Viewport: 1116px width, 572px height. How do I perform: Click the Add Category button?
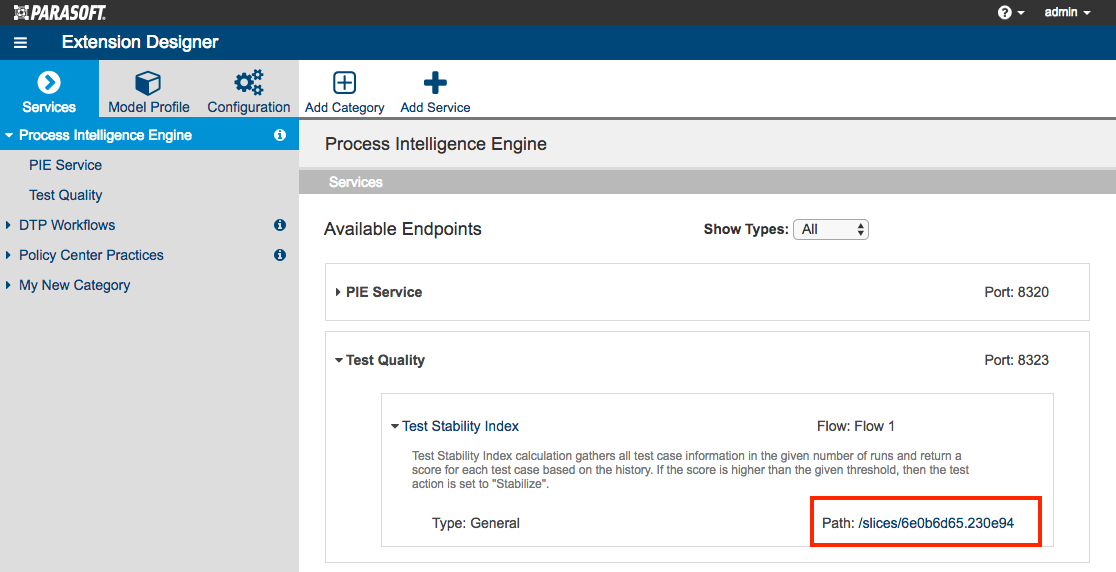(344, 92)
